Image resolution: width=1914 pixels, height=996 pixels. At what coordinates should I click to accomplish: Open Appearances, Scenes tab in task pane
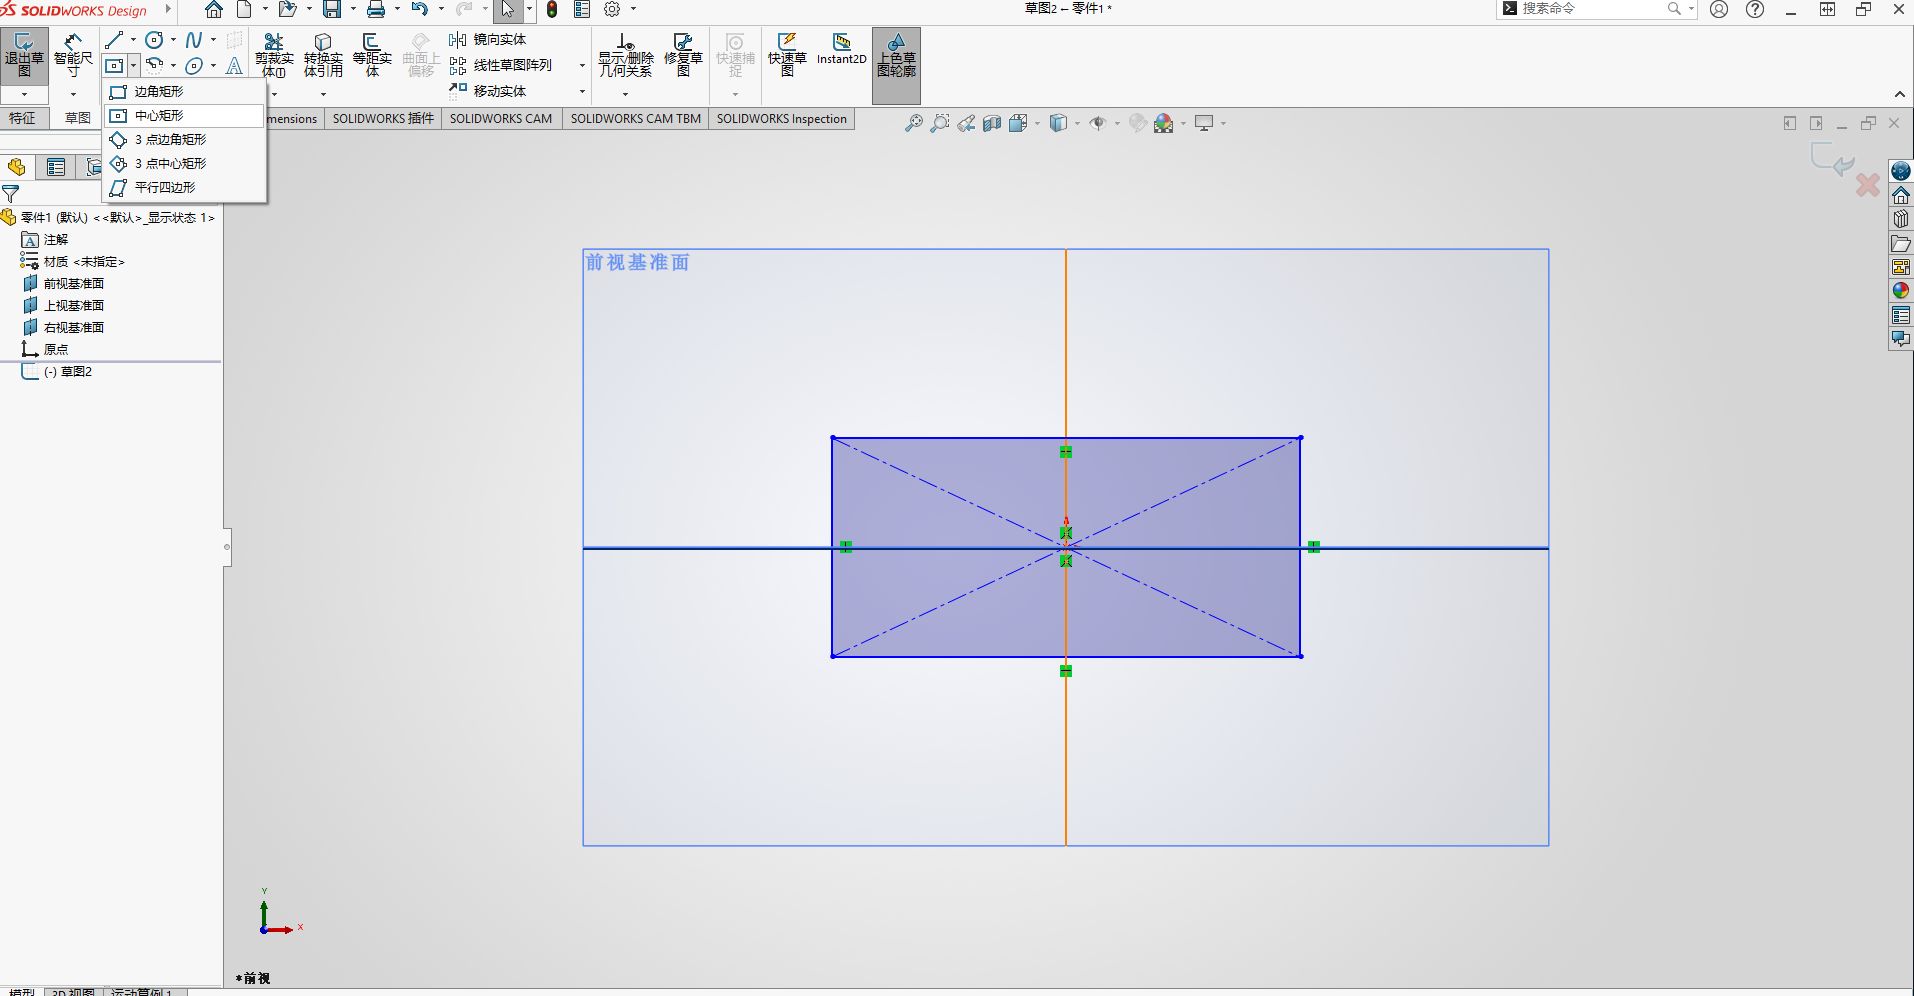(x=1901, y=291)
